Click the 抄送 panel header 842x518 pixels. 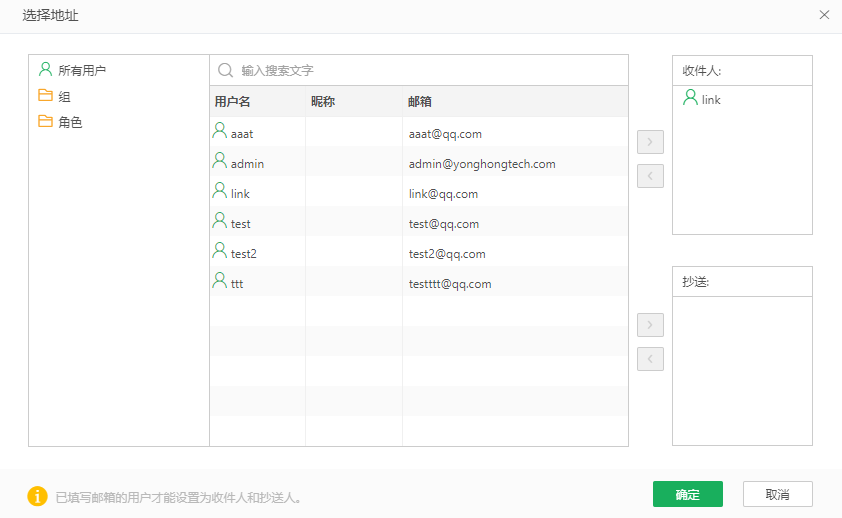742,282
